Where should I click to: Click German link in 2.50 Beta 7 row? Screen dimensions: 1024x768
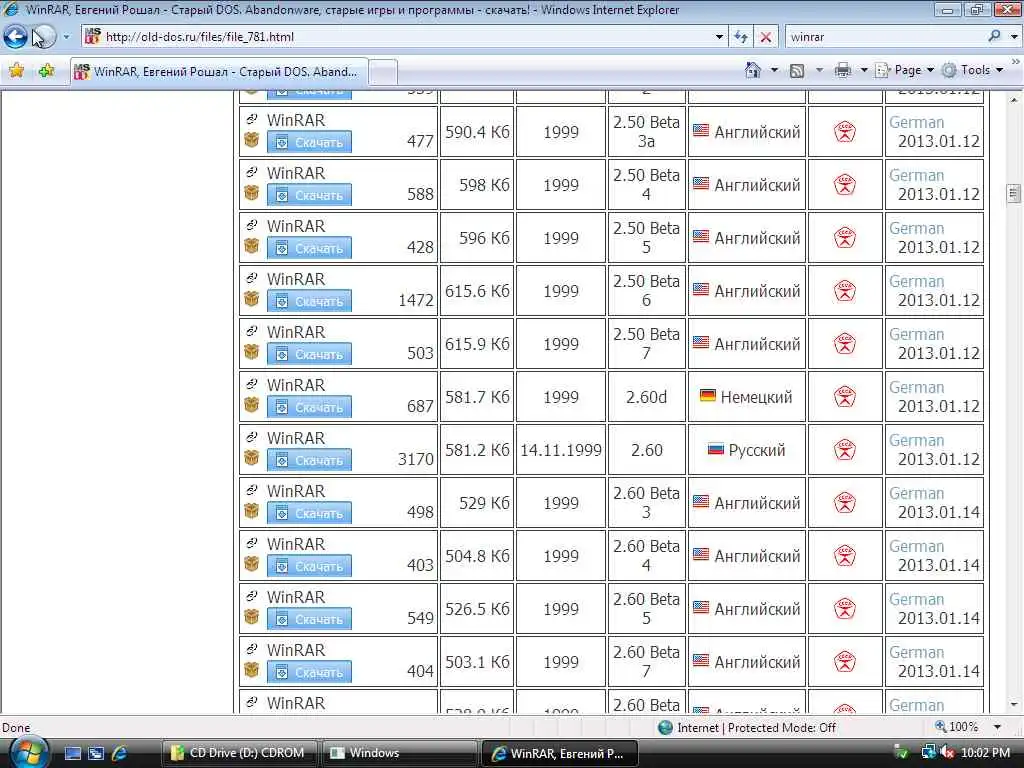pyautogui.click(x=916, y=334)
